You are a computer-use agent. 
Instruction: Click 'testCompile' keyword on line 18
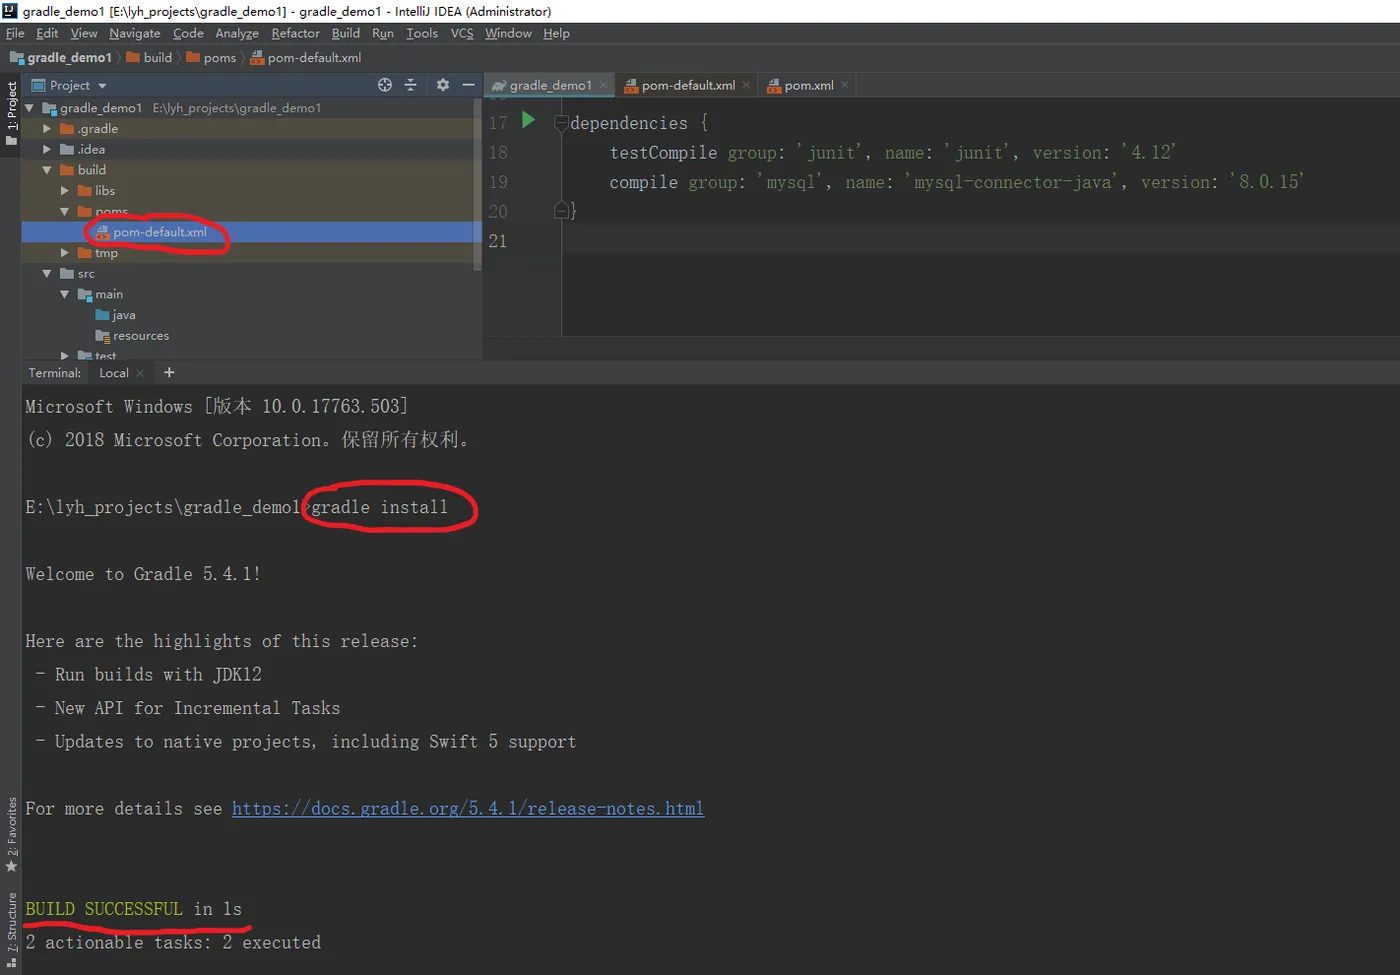click(663, 153)
